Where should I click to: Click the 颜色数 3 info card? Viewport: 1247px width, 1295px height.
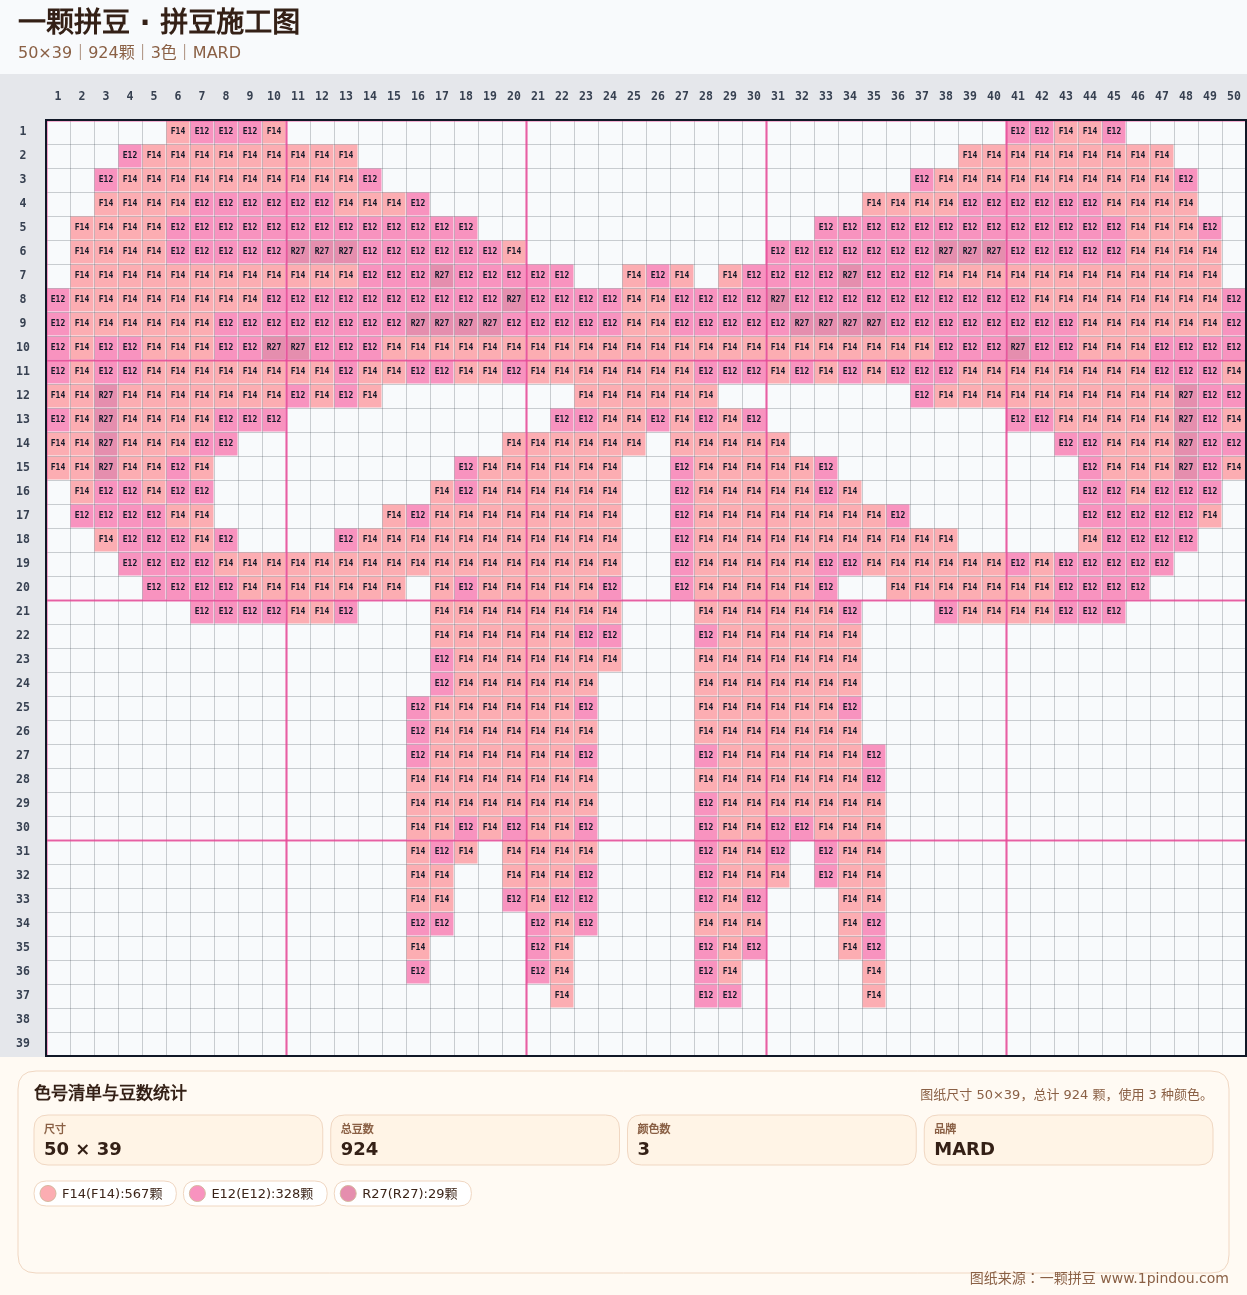(x=772, y=1140)
